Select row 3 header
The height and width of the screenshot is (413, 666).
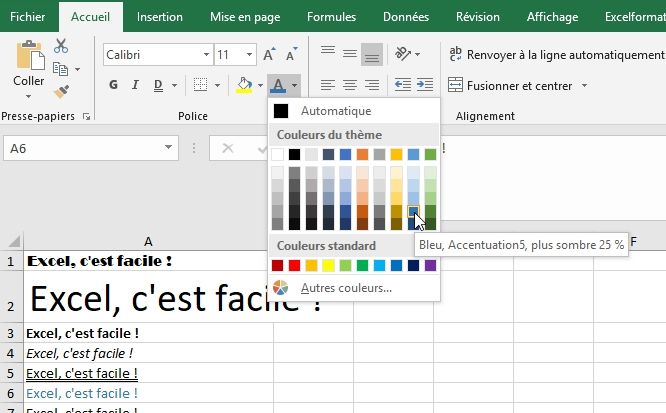pyautogui.click(x=11, y=333)
